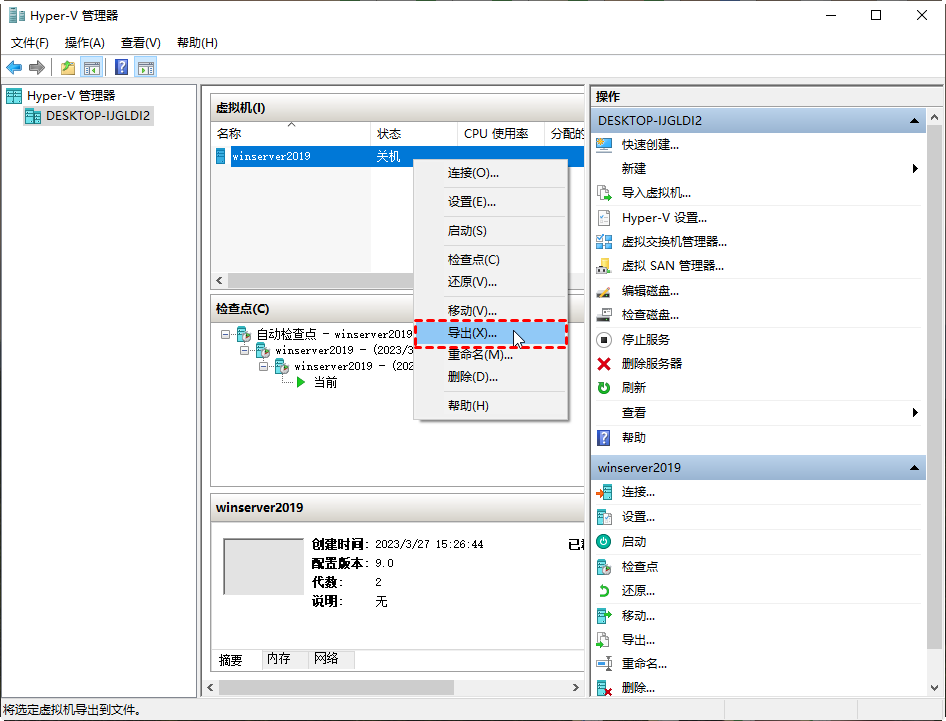Open 虚拟交换机管理器 from actions pane
This screenshot has height=721, width=946.
point(673,241)
